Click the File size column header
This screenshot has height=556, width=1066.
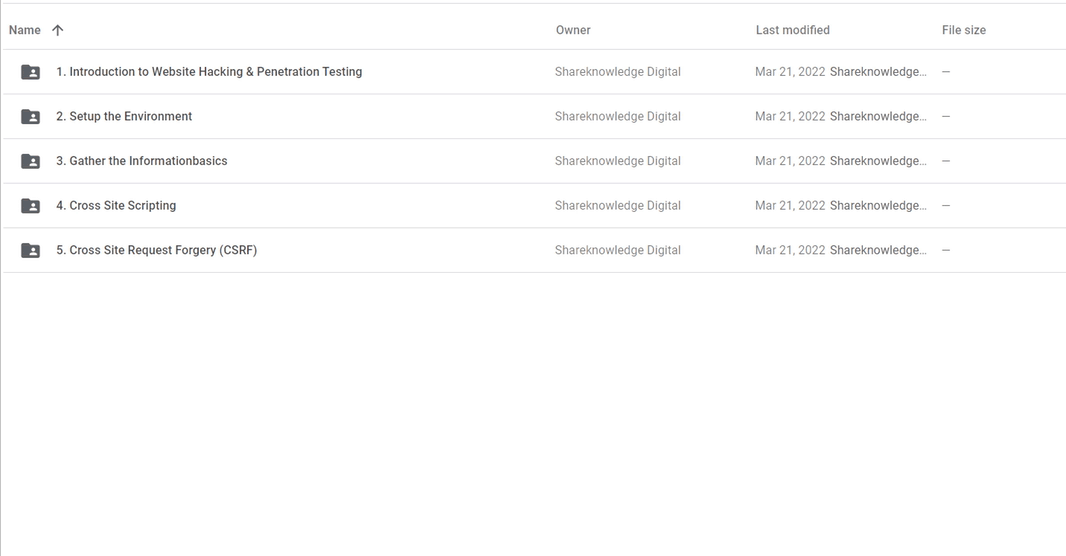963,30
